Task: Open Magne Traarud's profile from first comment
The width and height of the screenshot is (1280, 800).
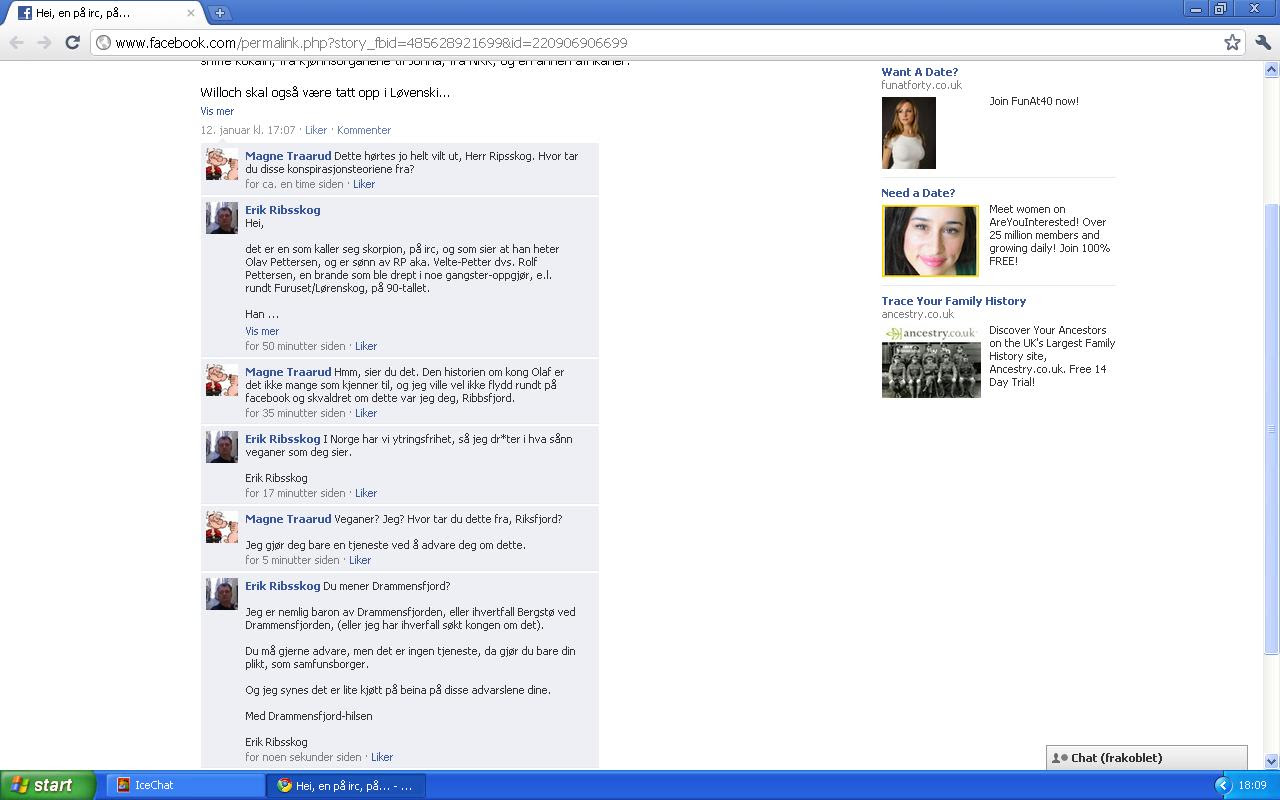Action: [x=288, y=156]
